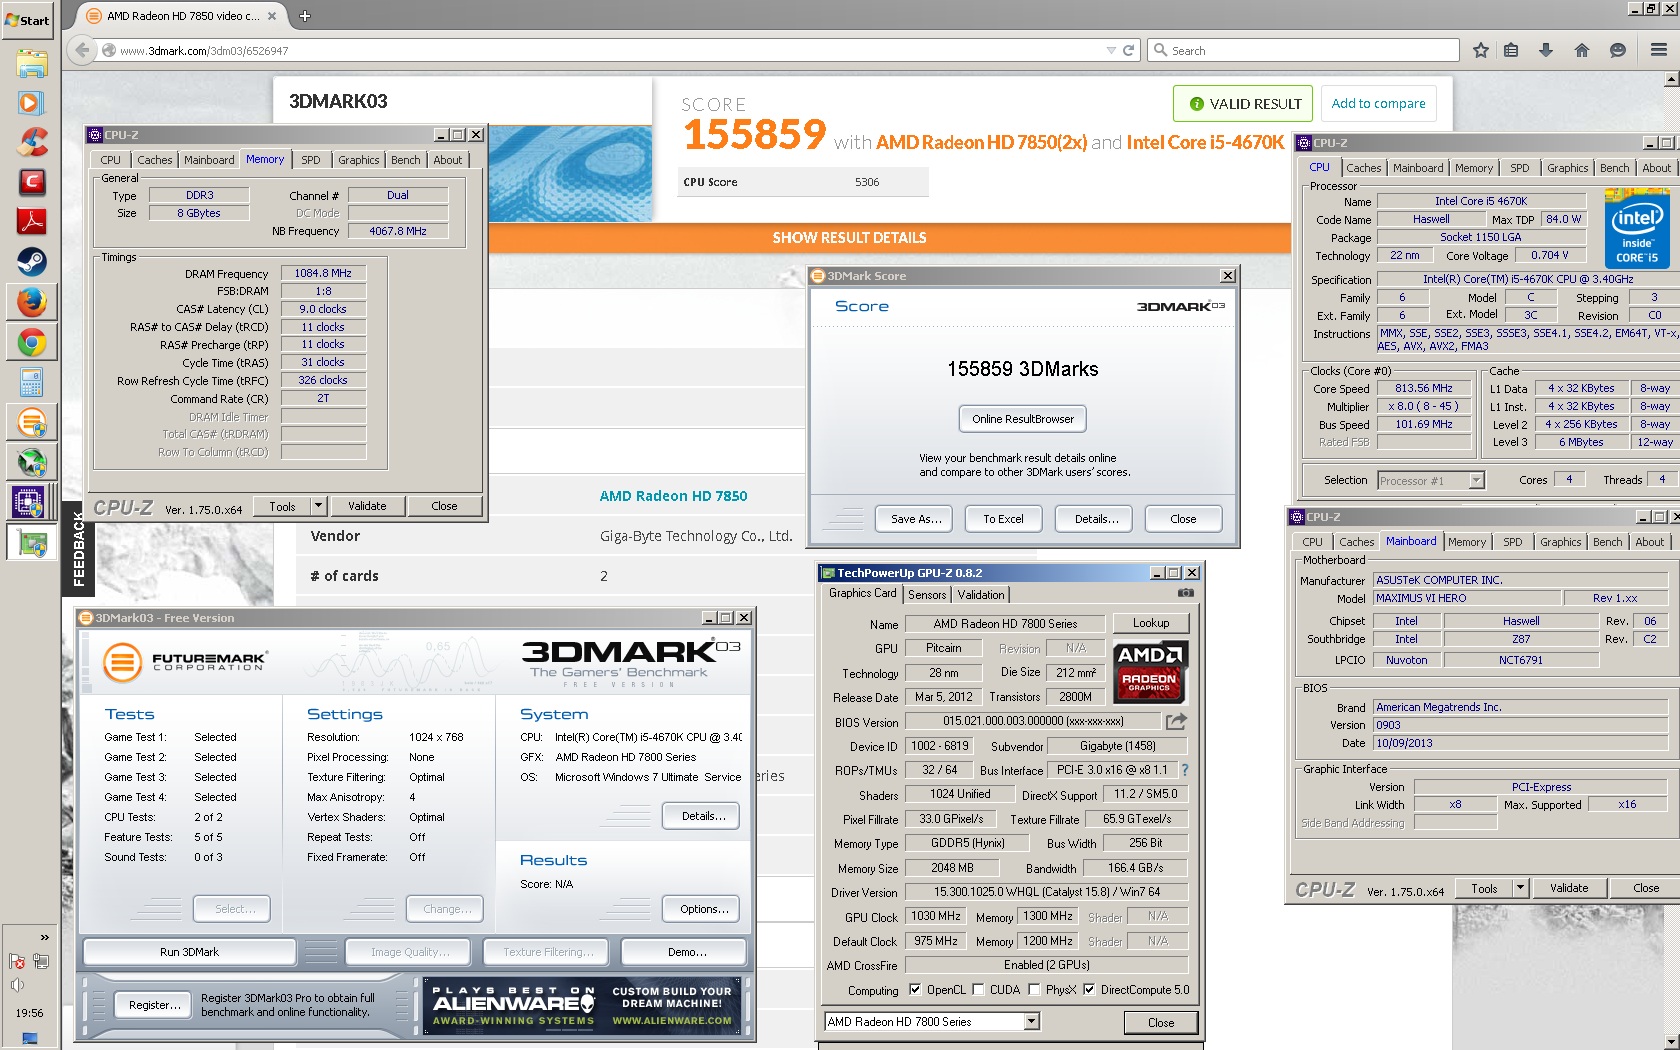Image resolution: width=1680 pixels, height=1050 pixels.
Task: Click Run 3DMark button
Action: [190, 952]
